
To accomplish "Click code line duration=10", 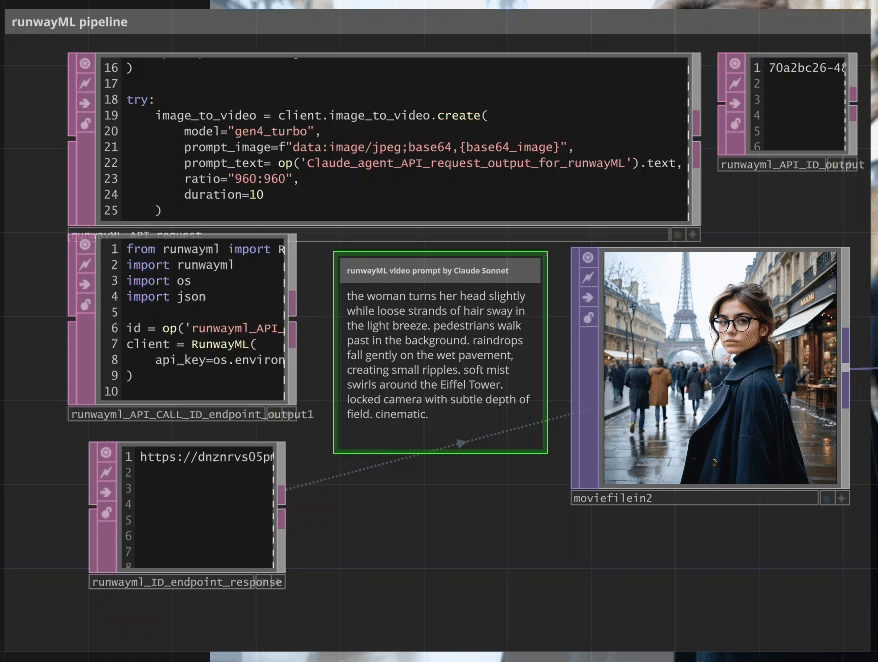I will pyautogui.click(x=223, y=194).
